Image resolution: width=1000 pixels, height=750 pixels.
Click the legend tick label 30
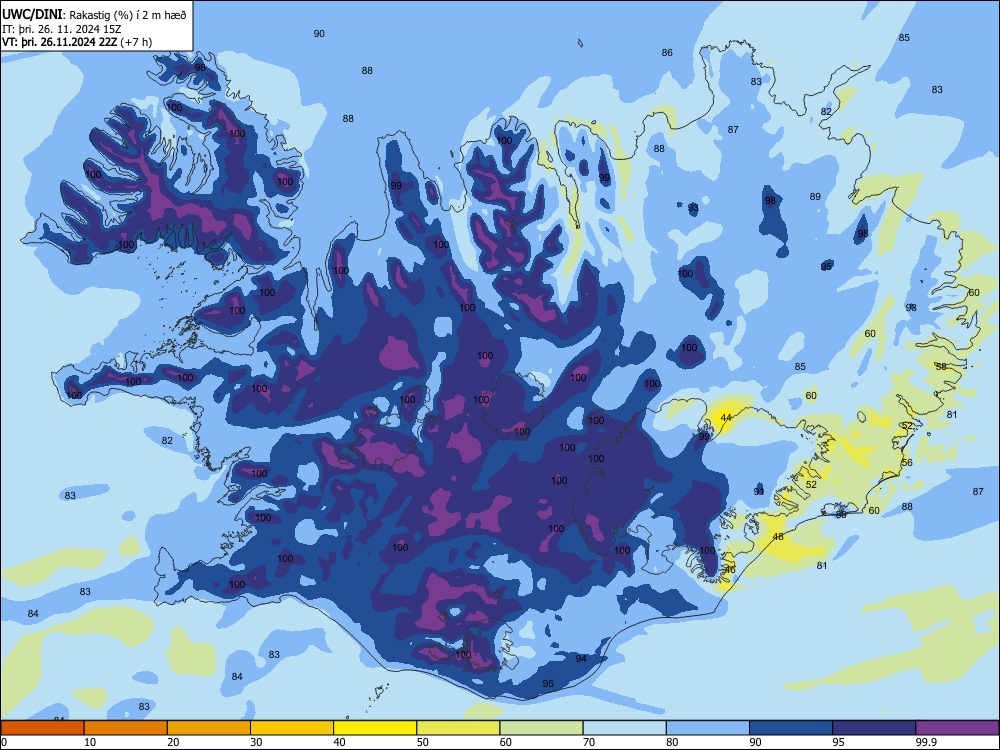(x=256, y=742)
